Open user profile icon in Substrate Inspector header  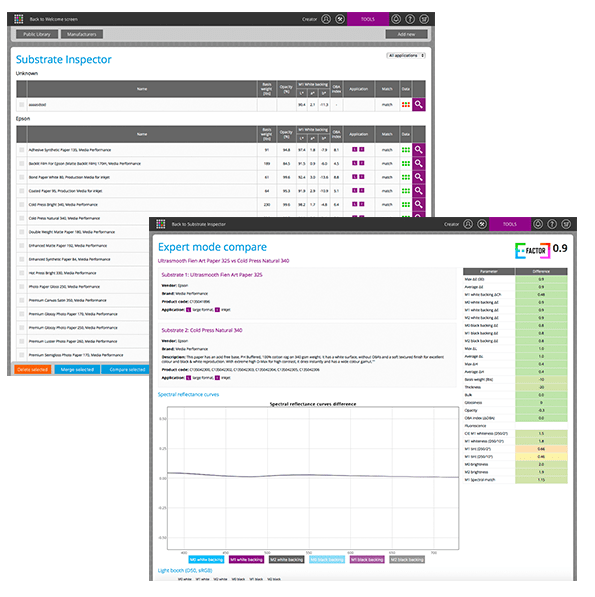(x=326, y=19)
